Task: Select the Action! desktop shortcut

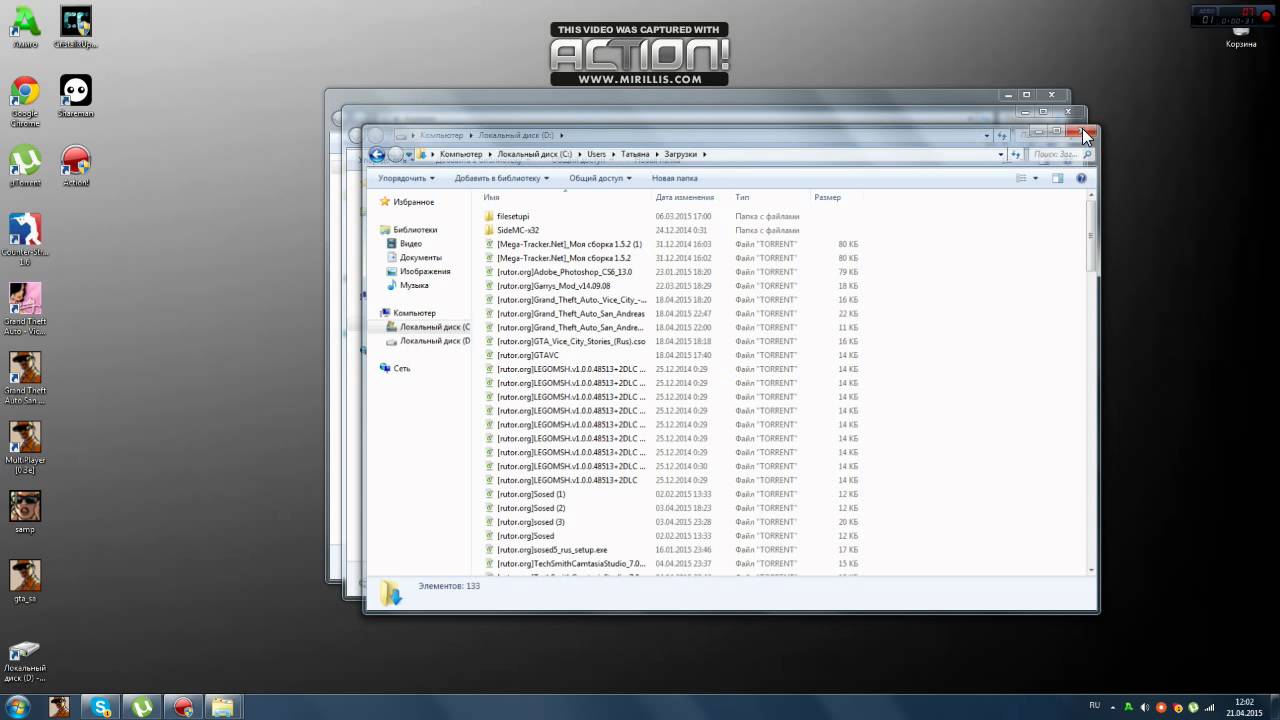Action: 76,166
